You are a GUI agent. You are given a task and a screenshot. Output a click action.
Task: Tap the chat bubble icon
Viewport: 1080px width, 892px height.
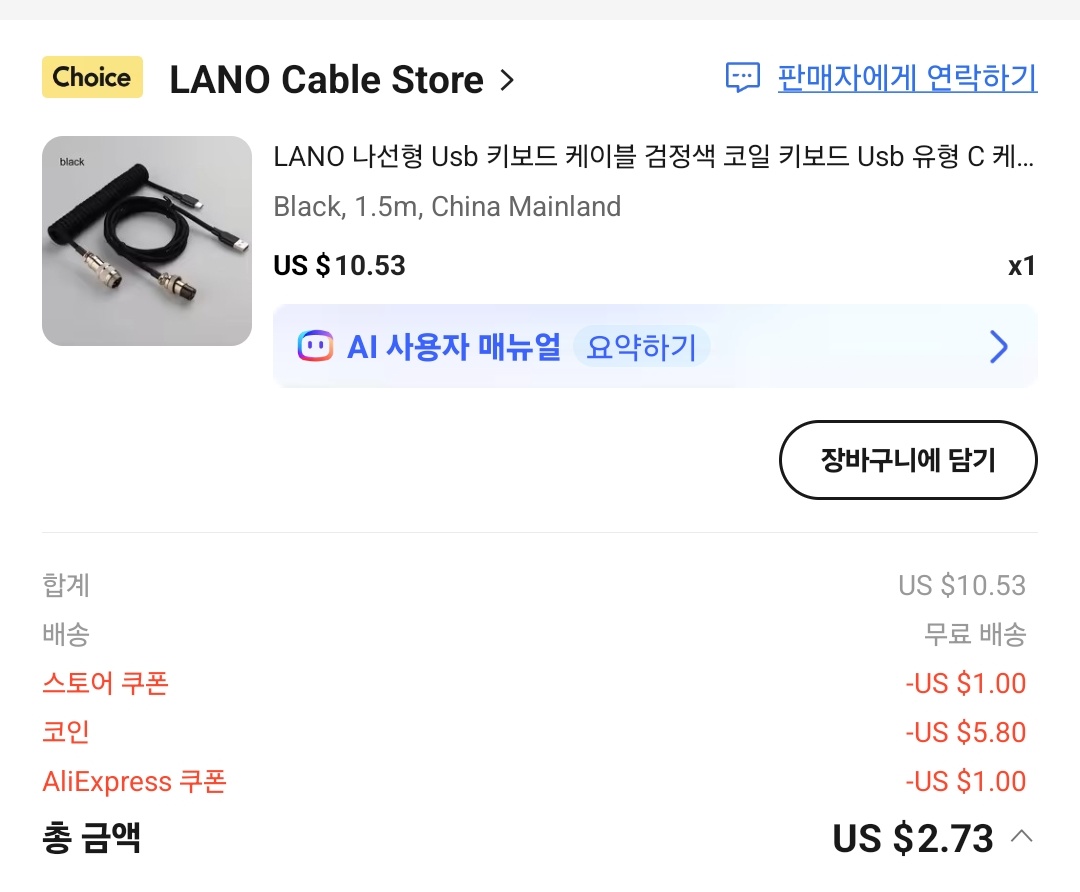click(x=742, y=78)
